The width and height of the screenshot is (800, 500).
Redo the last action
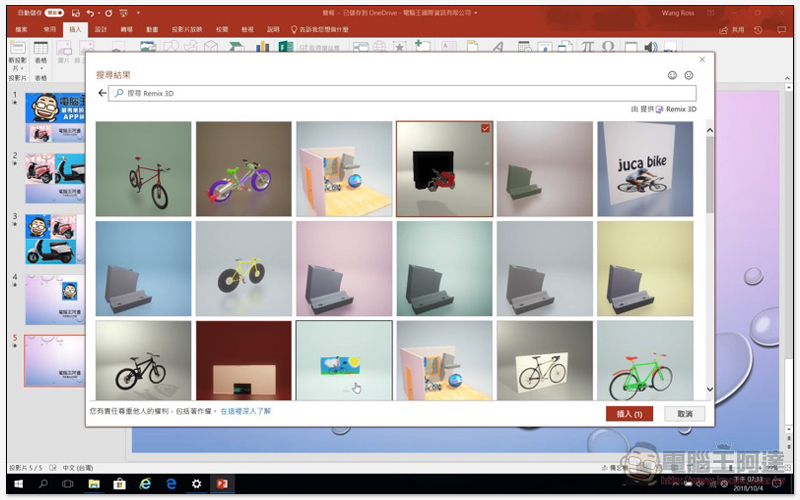[x=108, y=13]
